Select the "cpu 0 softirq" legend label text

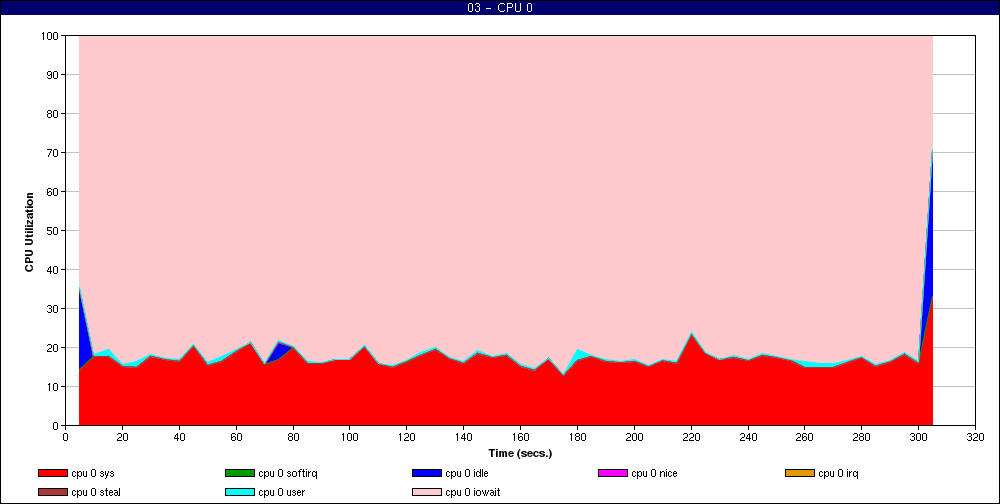point(288,473)
